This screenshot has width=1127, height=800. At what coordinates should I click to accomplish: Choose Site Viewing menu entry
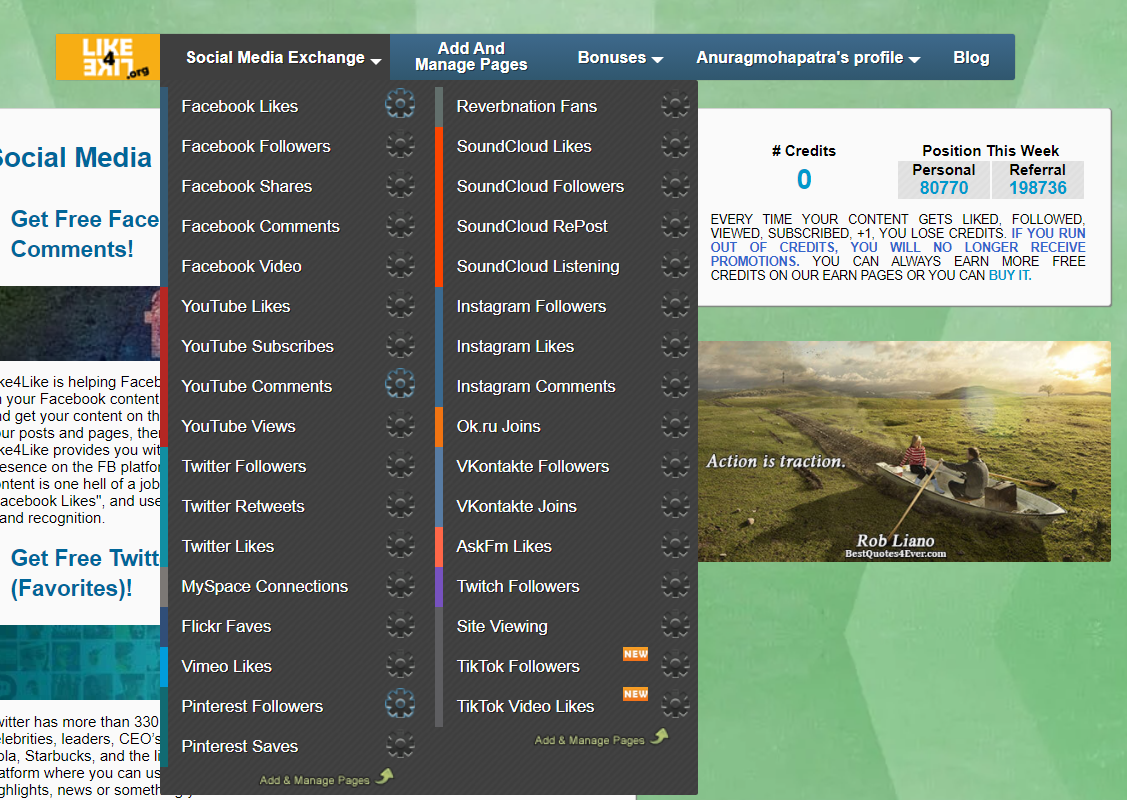pyautogui.click(x=502, y=627)
